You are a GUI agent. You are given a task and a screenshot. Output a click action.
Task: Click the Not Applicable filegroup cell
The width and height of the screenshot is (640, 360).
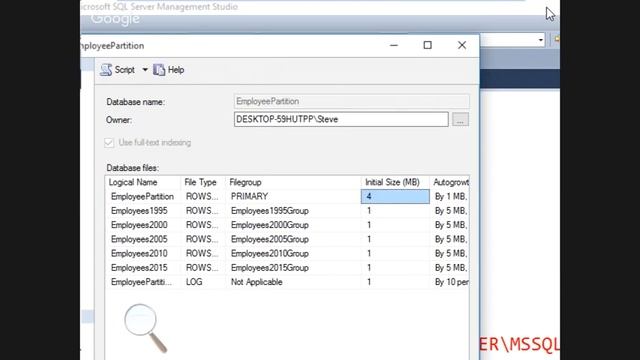click(293, 282)
